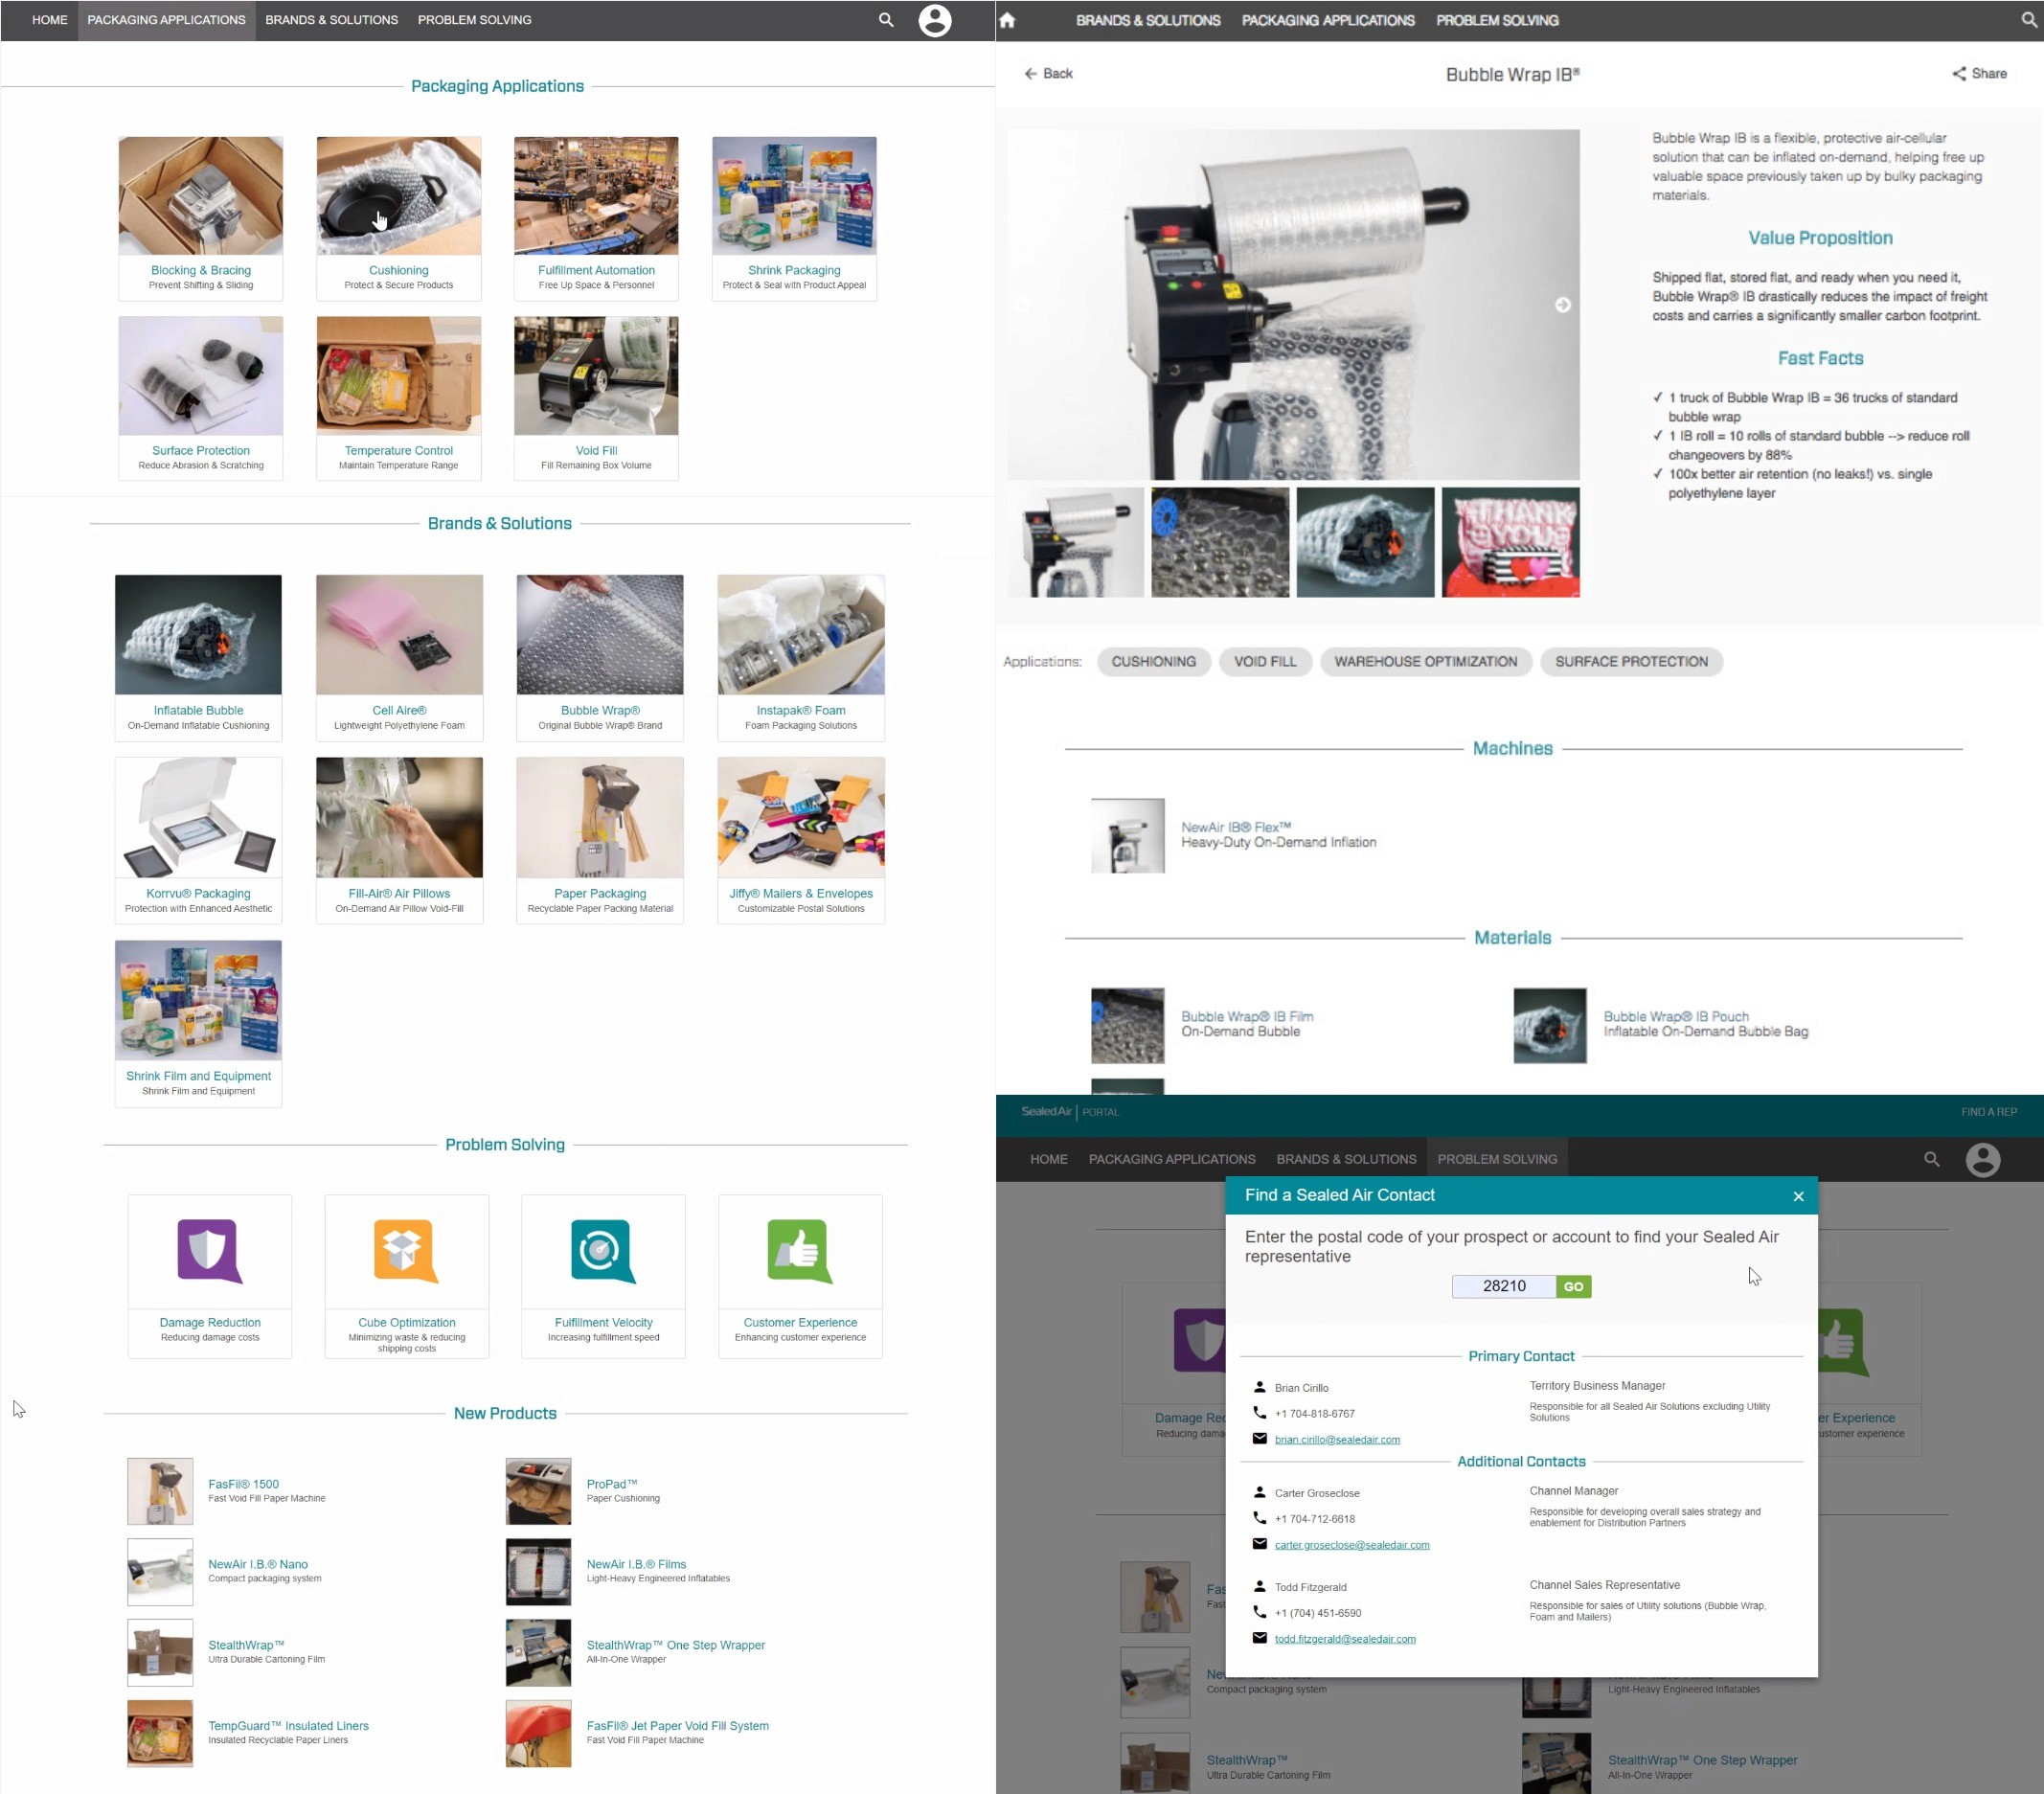Go Back using the arrow link

coord(1048,74)
